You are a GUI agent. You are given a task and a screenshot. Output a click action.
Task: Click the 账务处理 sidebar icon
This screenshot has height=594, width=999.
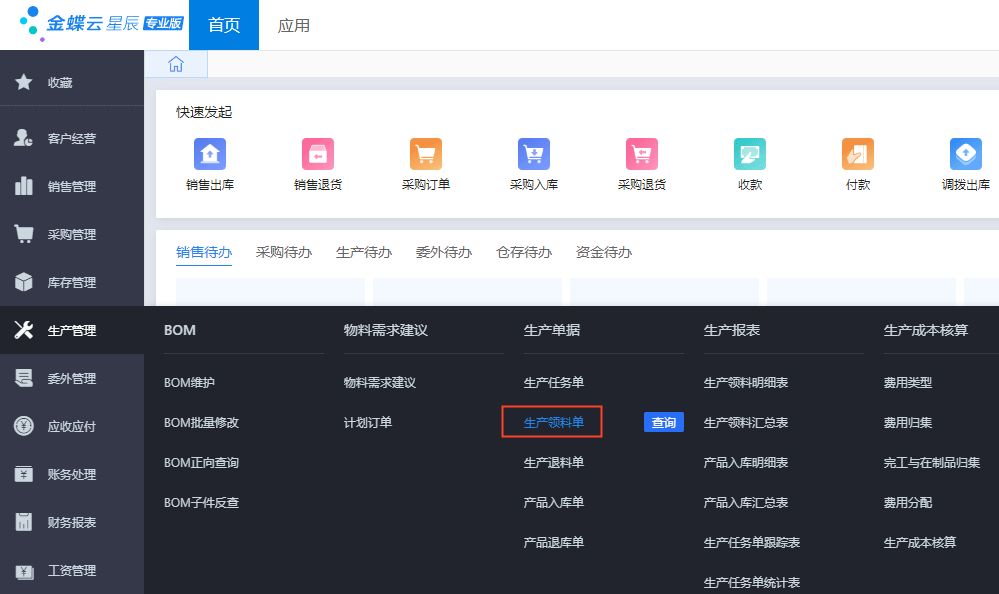[24, 474]
